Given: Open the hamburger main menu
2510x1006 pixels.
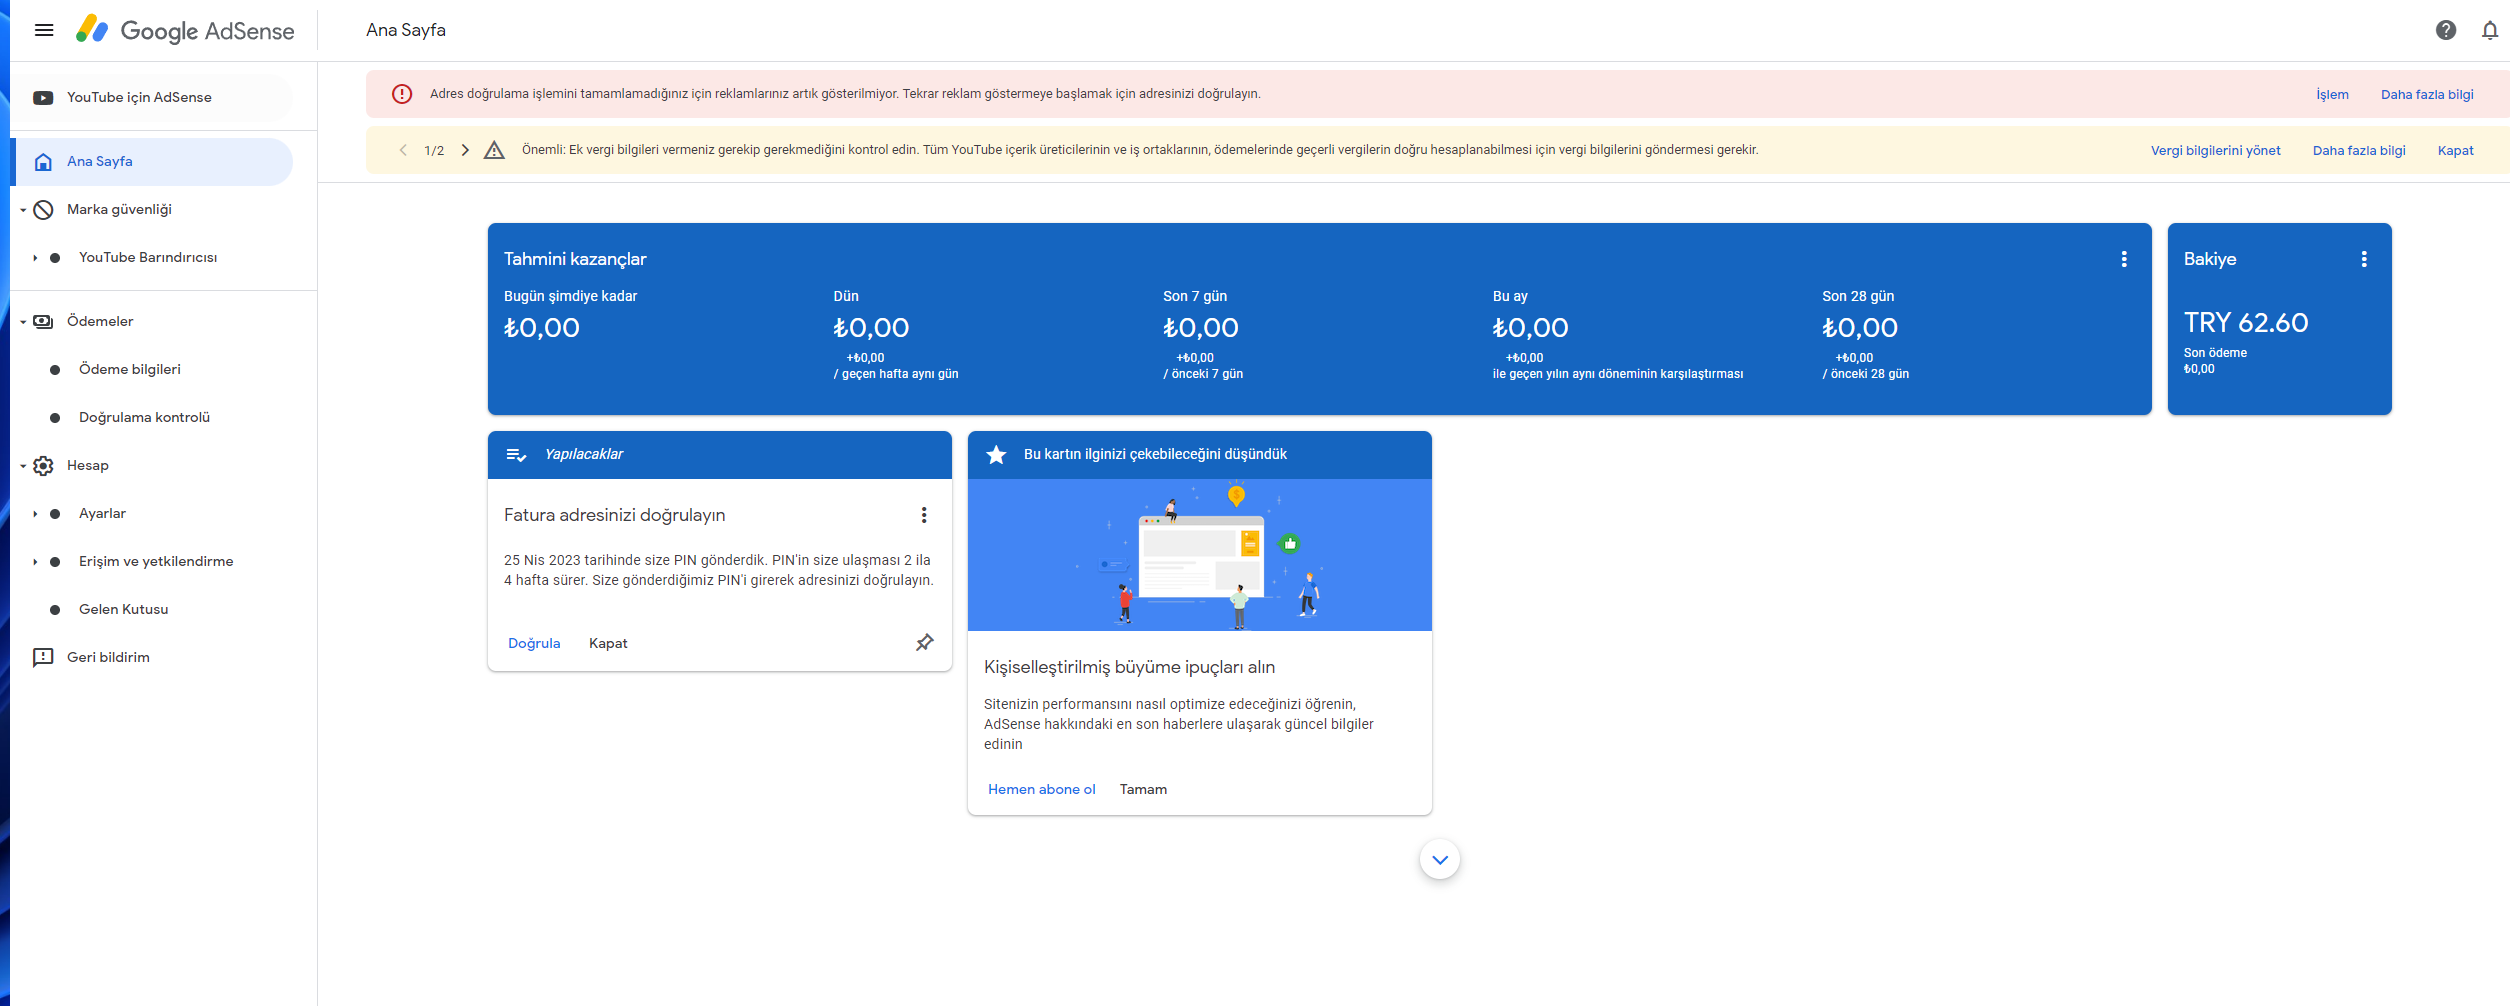Looking at the screenshot, I should pyautogui.click(x=44, y=30).
